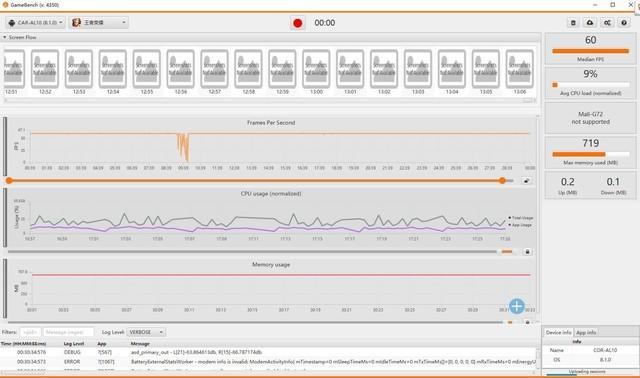Click the Down (MB) 0.1 value
The width and height of the screenshot is (640, 378).
pos(613,182)
